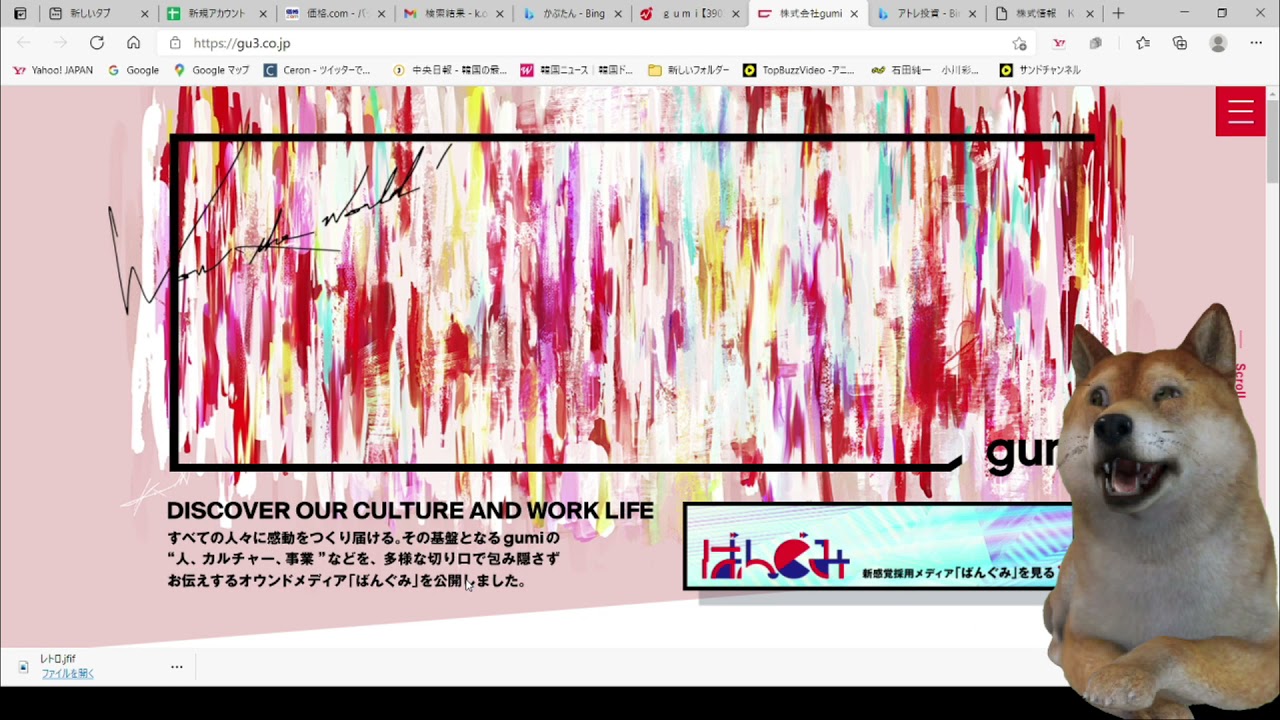This screenshot has height=720, width=1280.
Task: Add this page to favorites via star icon
Action: pos(1019,43)
